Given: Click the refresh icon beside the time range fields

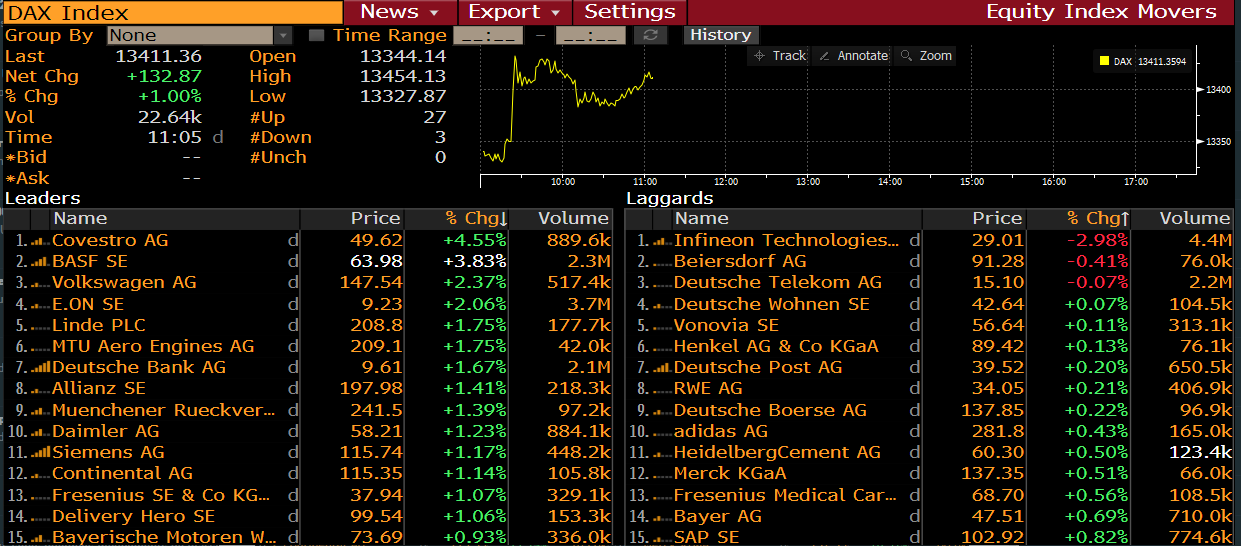Looking at the screenshot, I should pyautogui.click(x=651, y=35).
